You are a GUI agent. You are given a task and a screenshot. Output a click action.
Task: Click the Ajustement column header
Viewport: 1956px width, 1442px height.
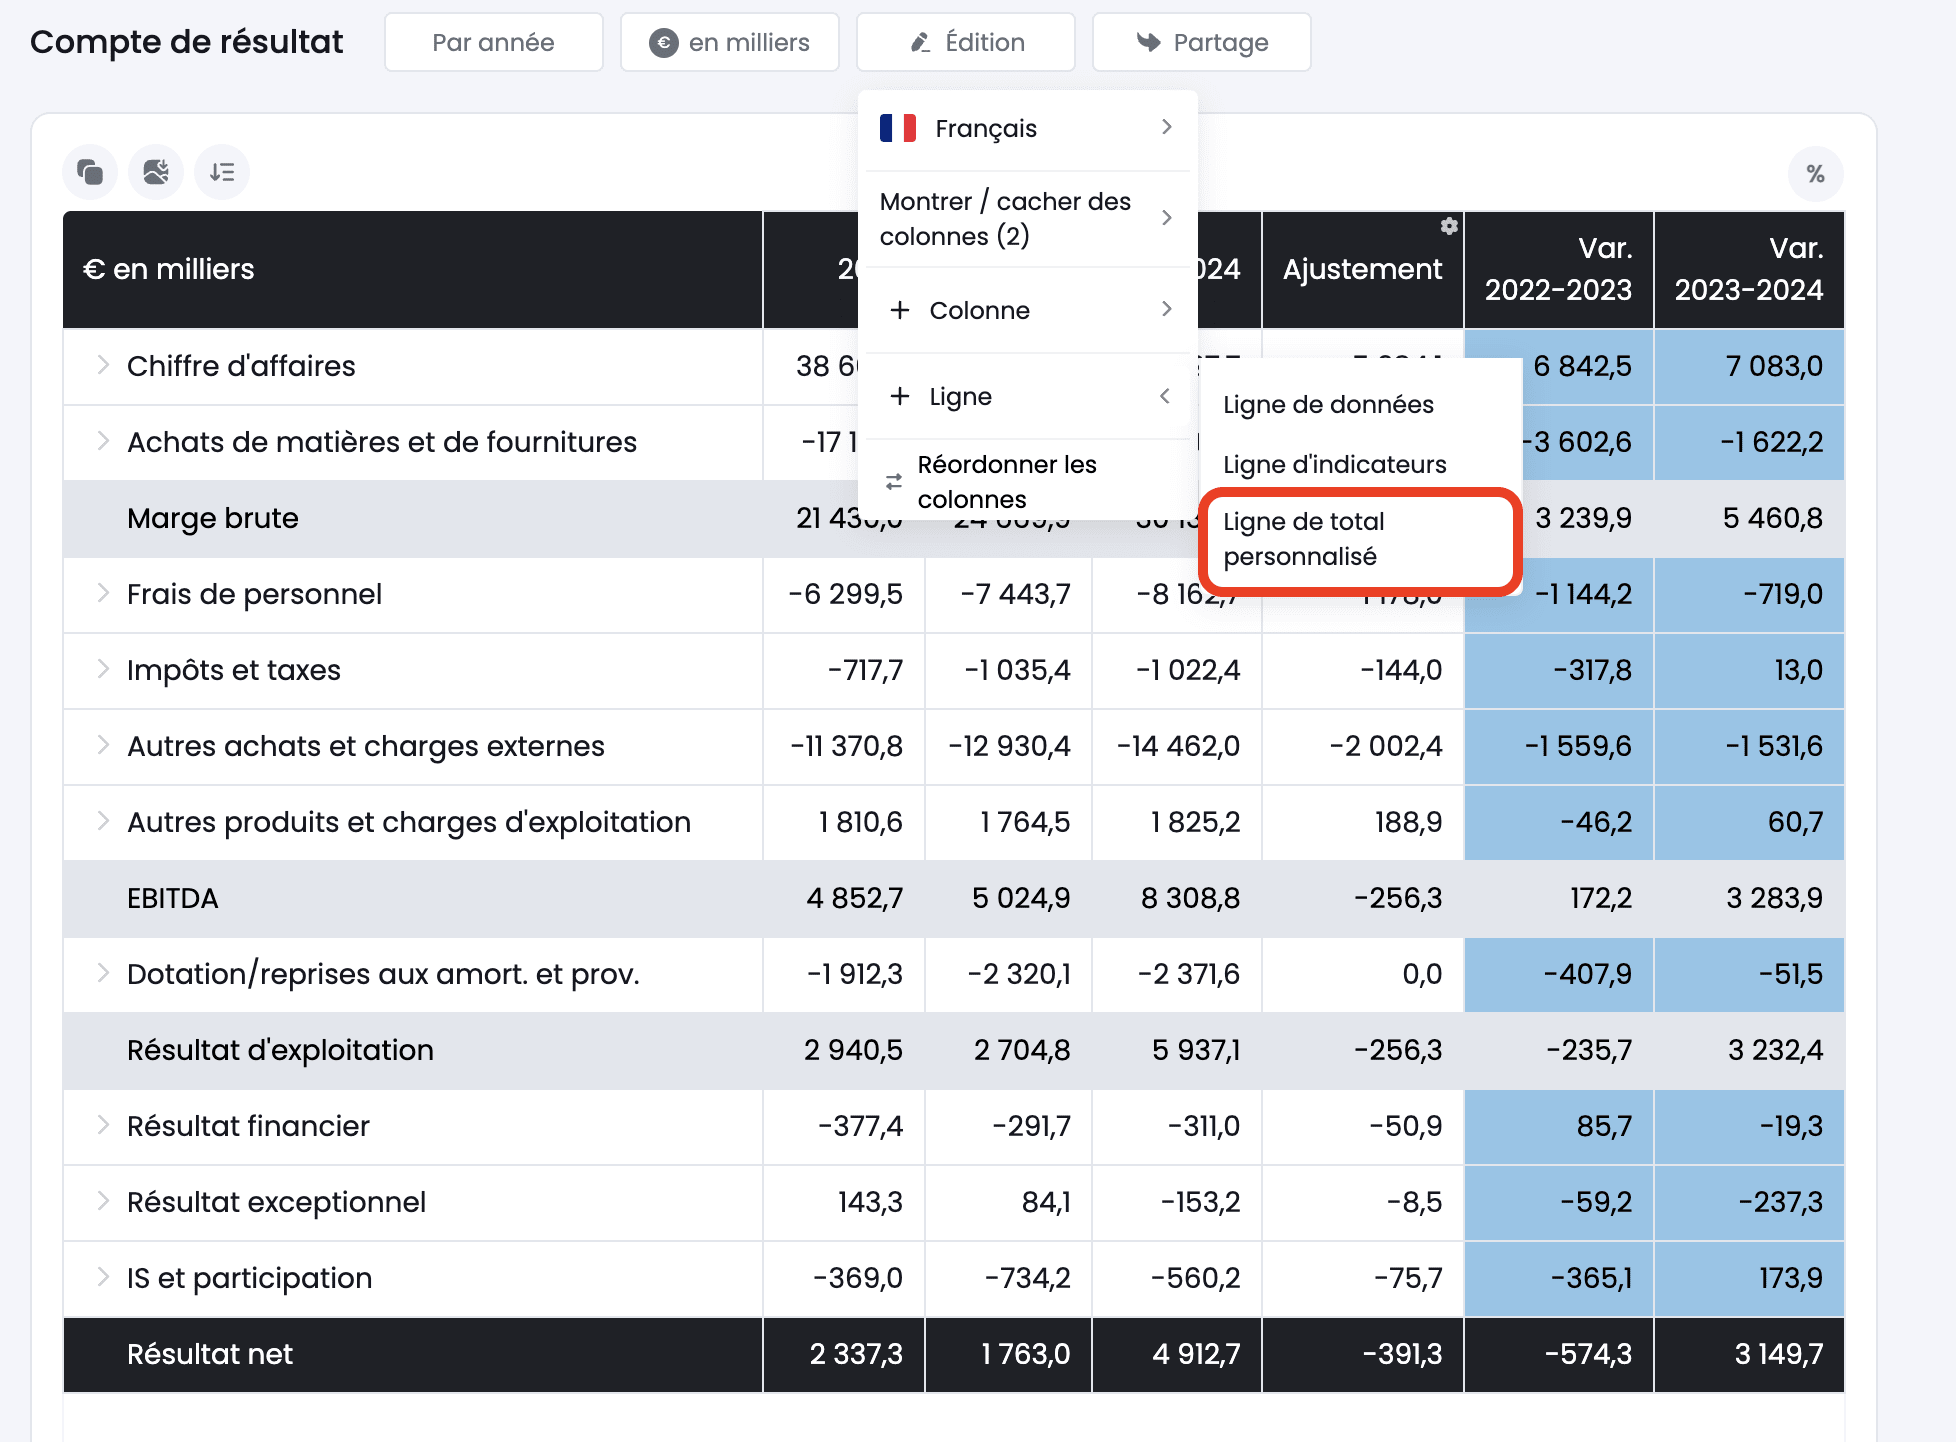click(x=1363, y=269)
